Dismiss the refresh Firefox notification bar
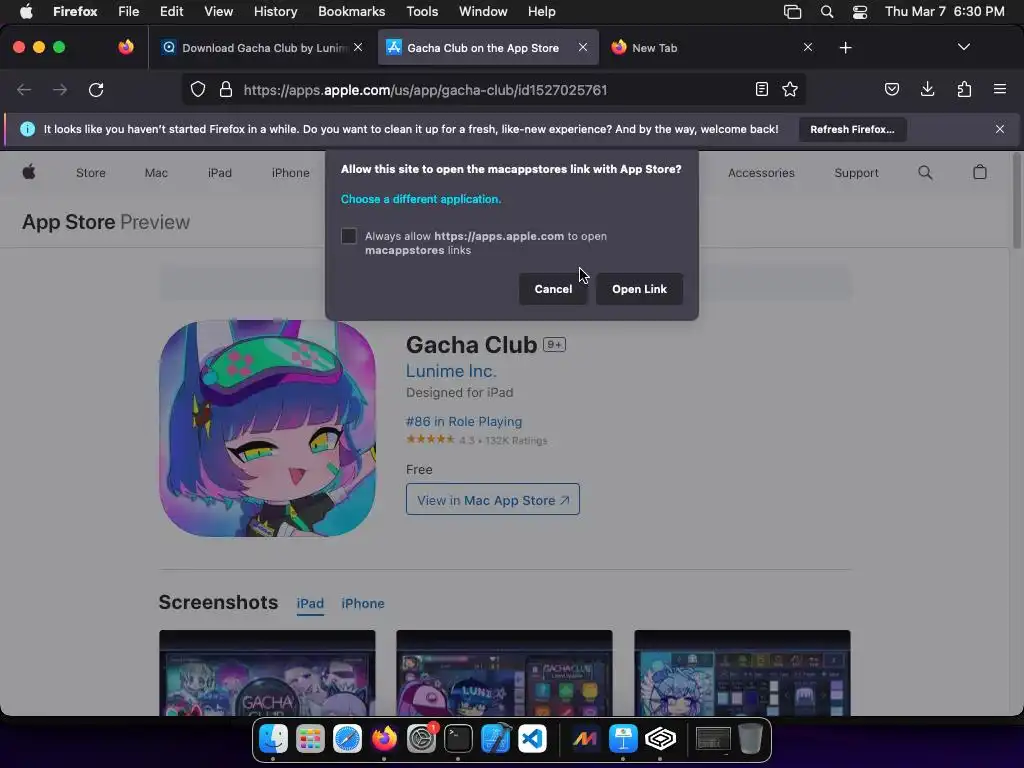Screen dimensions: 1024x768 tap(1000, 129)
